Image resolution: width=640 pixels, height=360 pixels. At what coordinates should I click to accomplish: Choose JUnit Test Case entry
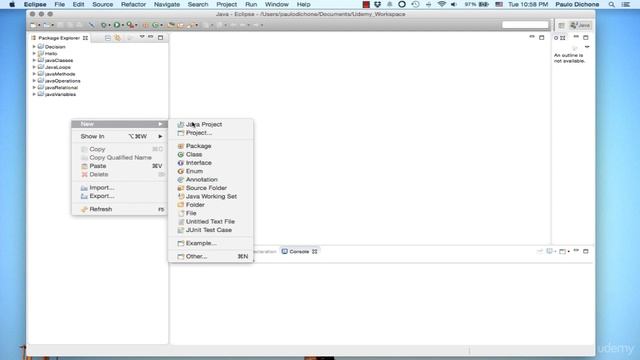tap(211, 230)
